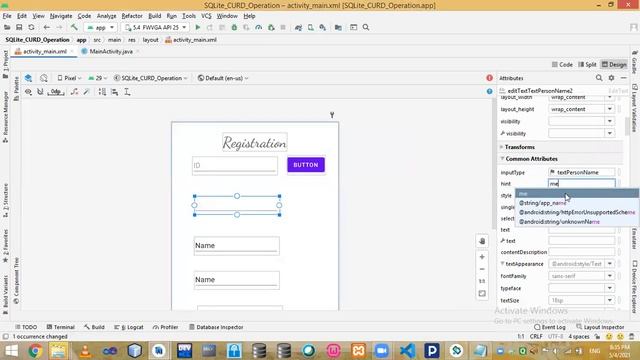Open the Select Design Surface layers icon
The width and height of the screenshot is (640, 360).
(x=29, y=78)
